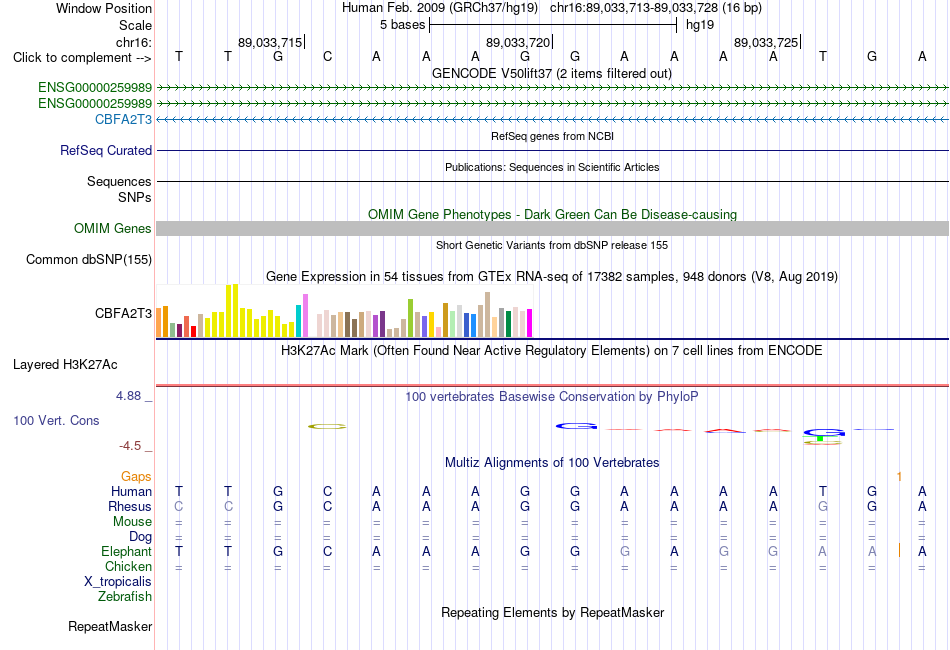Click the RepeatMasker track label
The height and width of the screenshot is (650, 950).
[110, 627]
